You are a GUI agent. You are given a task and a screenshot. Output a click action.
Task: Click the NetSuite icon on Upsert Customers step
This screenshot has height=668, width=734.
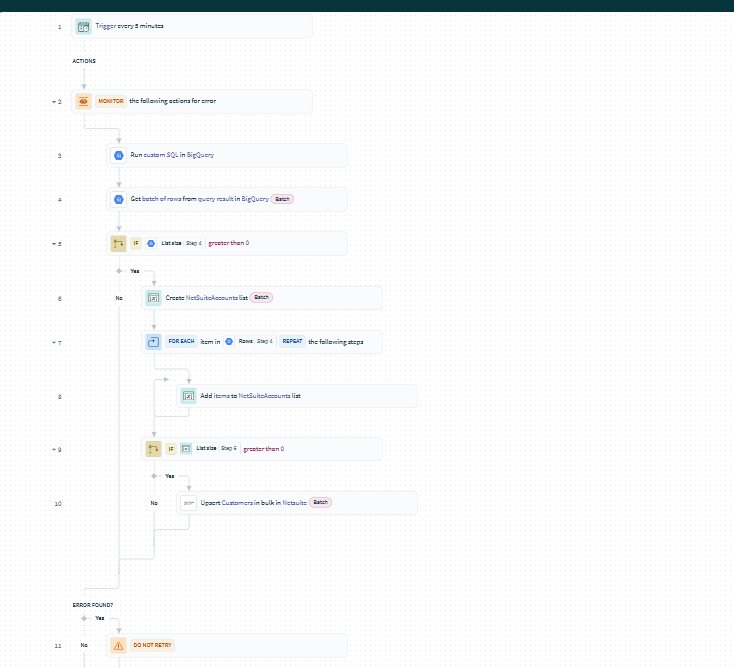pos(188,503)
